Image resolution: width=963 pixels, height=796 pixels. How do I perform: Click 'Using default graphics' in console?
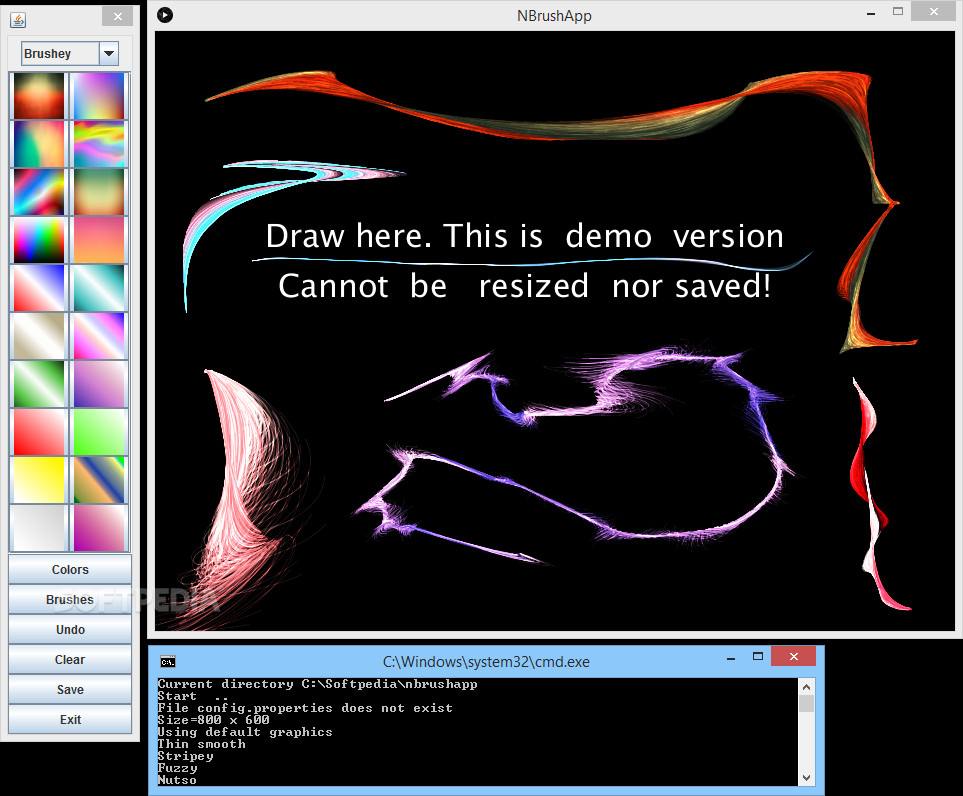[245, 732]
